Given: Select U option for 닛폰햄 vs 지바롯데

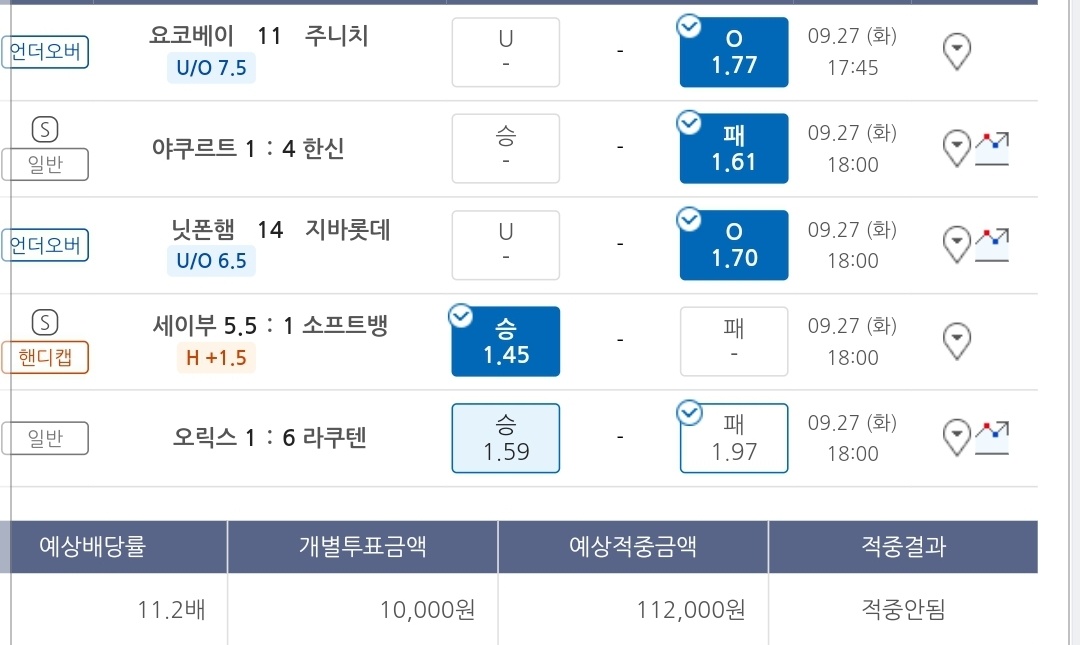Looking at the screenshot, I should pyautogui.click(x=506, y=245).
